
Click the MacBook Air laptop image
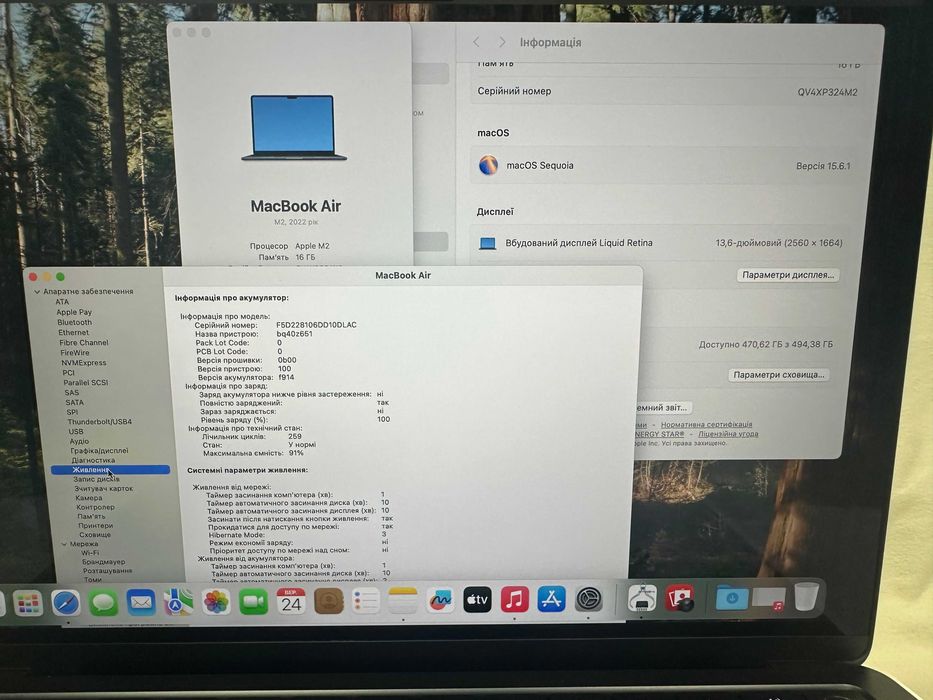(x=294, y=127)
